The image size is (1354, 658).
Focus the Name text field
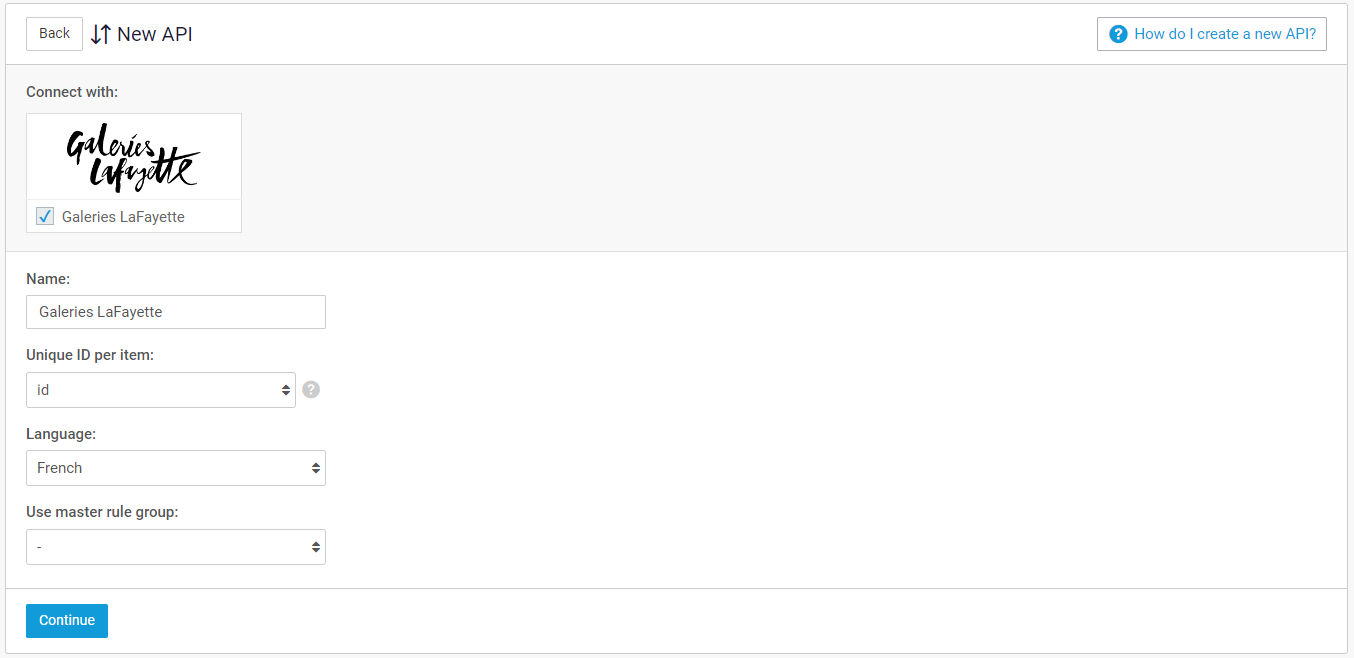176,312
